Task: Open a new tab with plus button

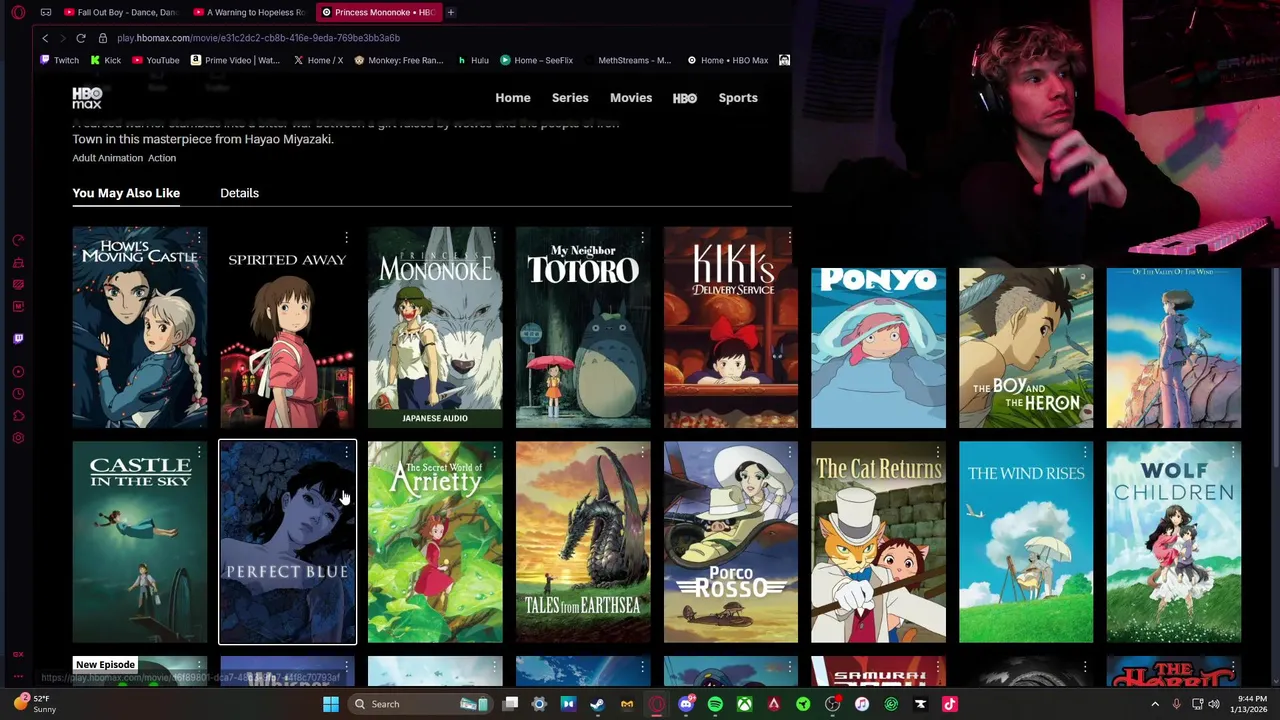Action: coord(451,12)
